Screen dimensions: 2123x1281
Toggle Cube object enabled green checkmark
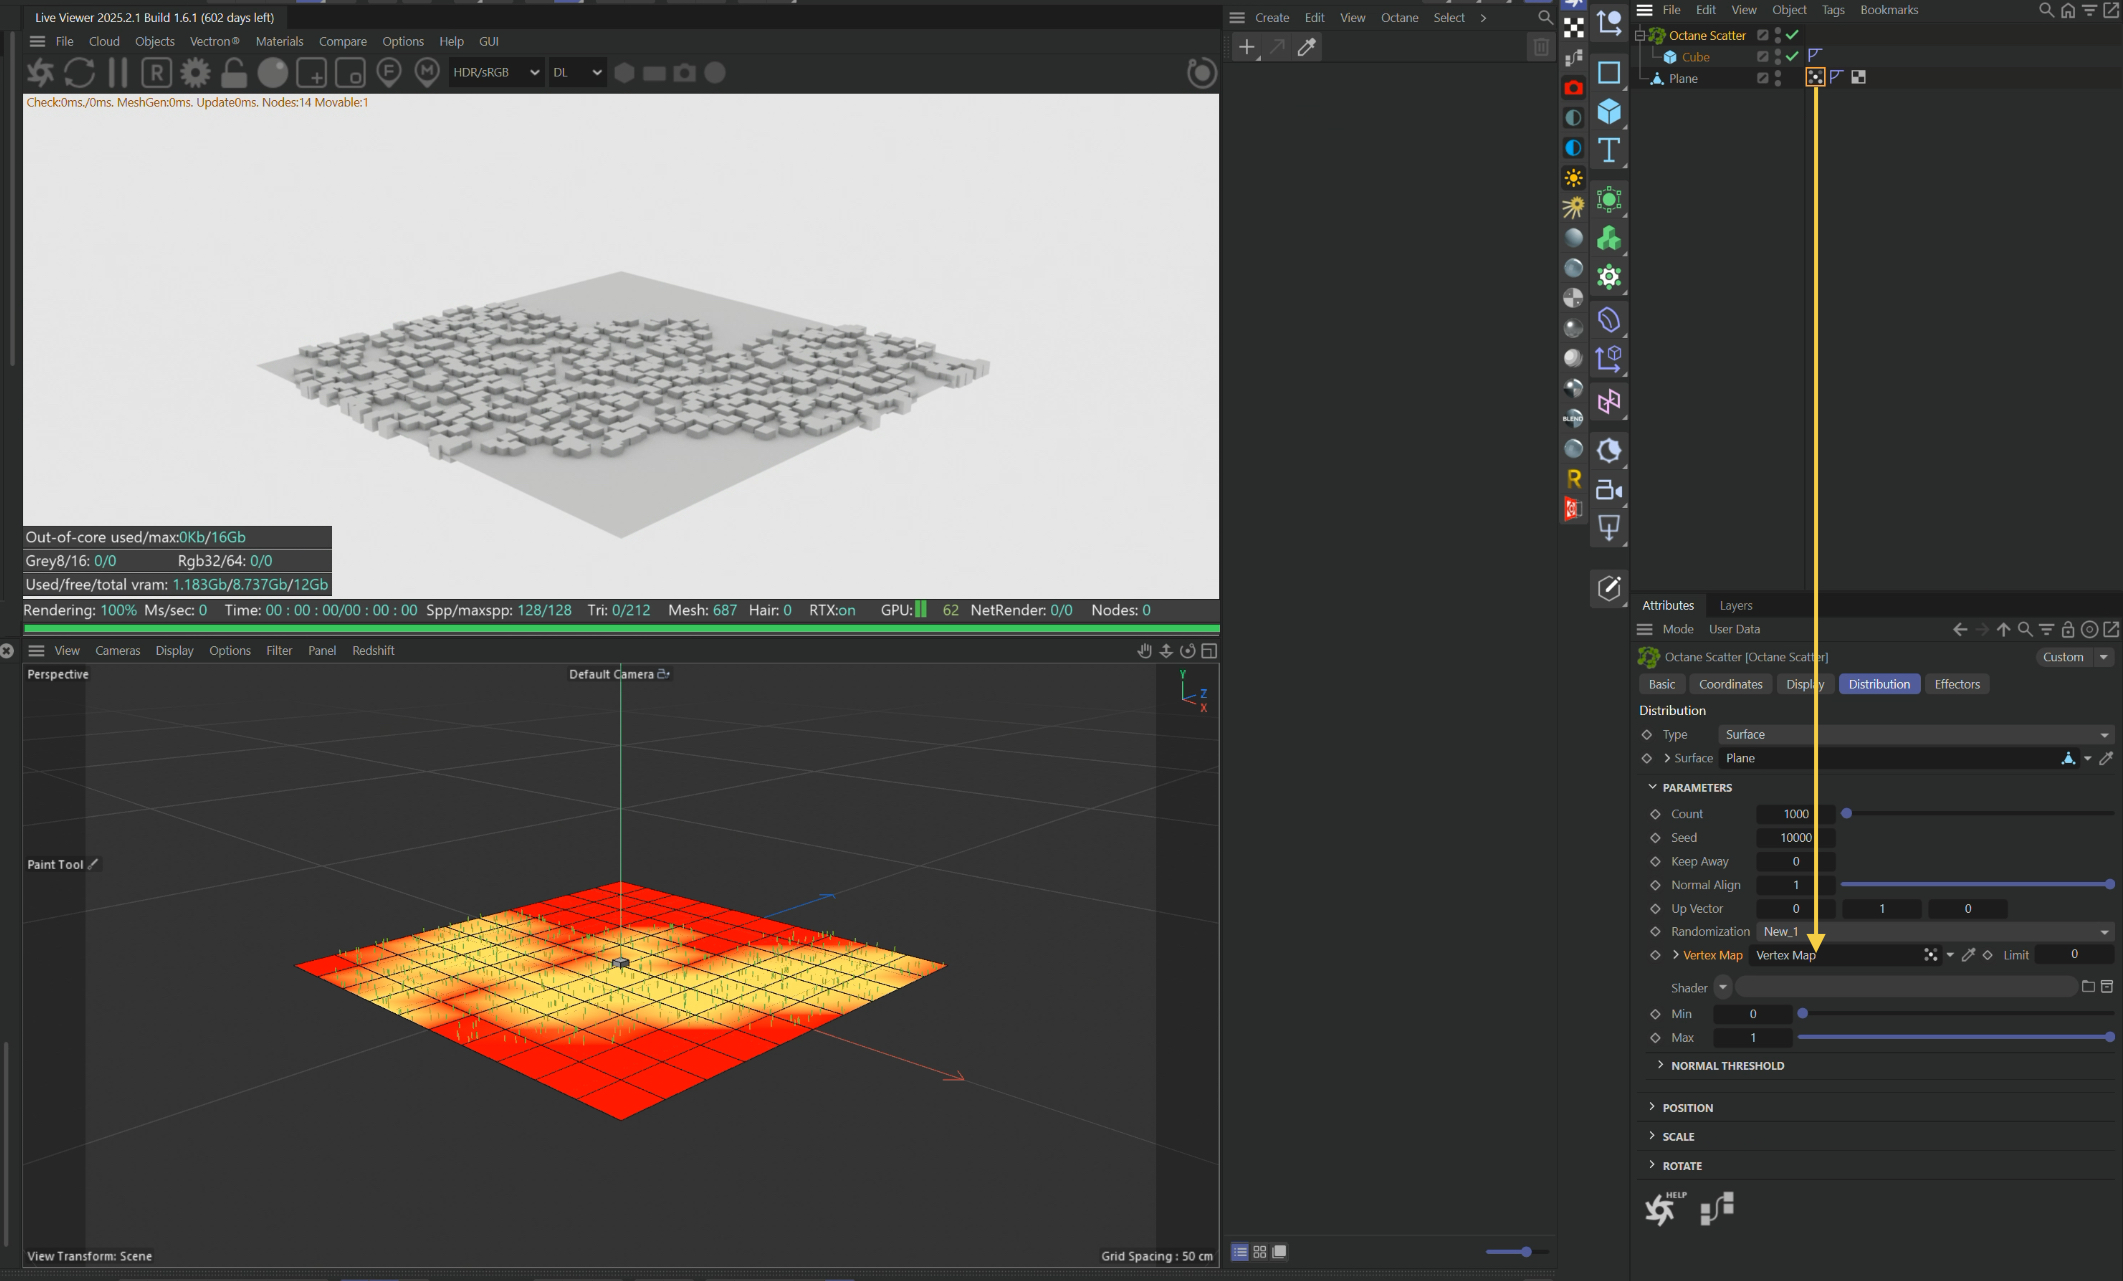pyautogui.click(x=1792, y=57)
